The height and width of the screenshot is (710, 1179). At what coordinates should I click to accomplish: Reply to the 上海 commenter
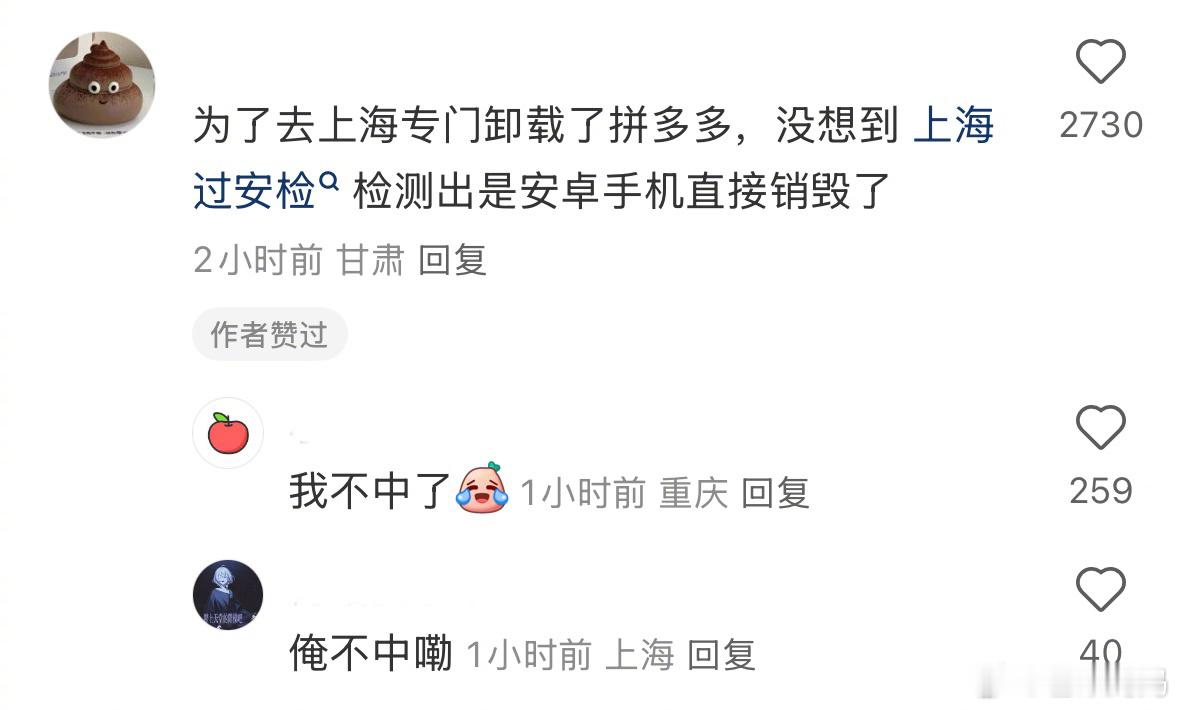pos(721,654)
